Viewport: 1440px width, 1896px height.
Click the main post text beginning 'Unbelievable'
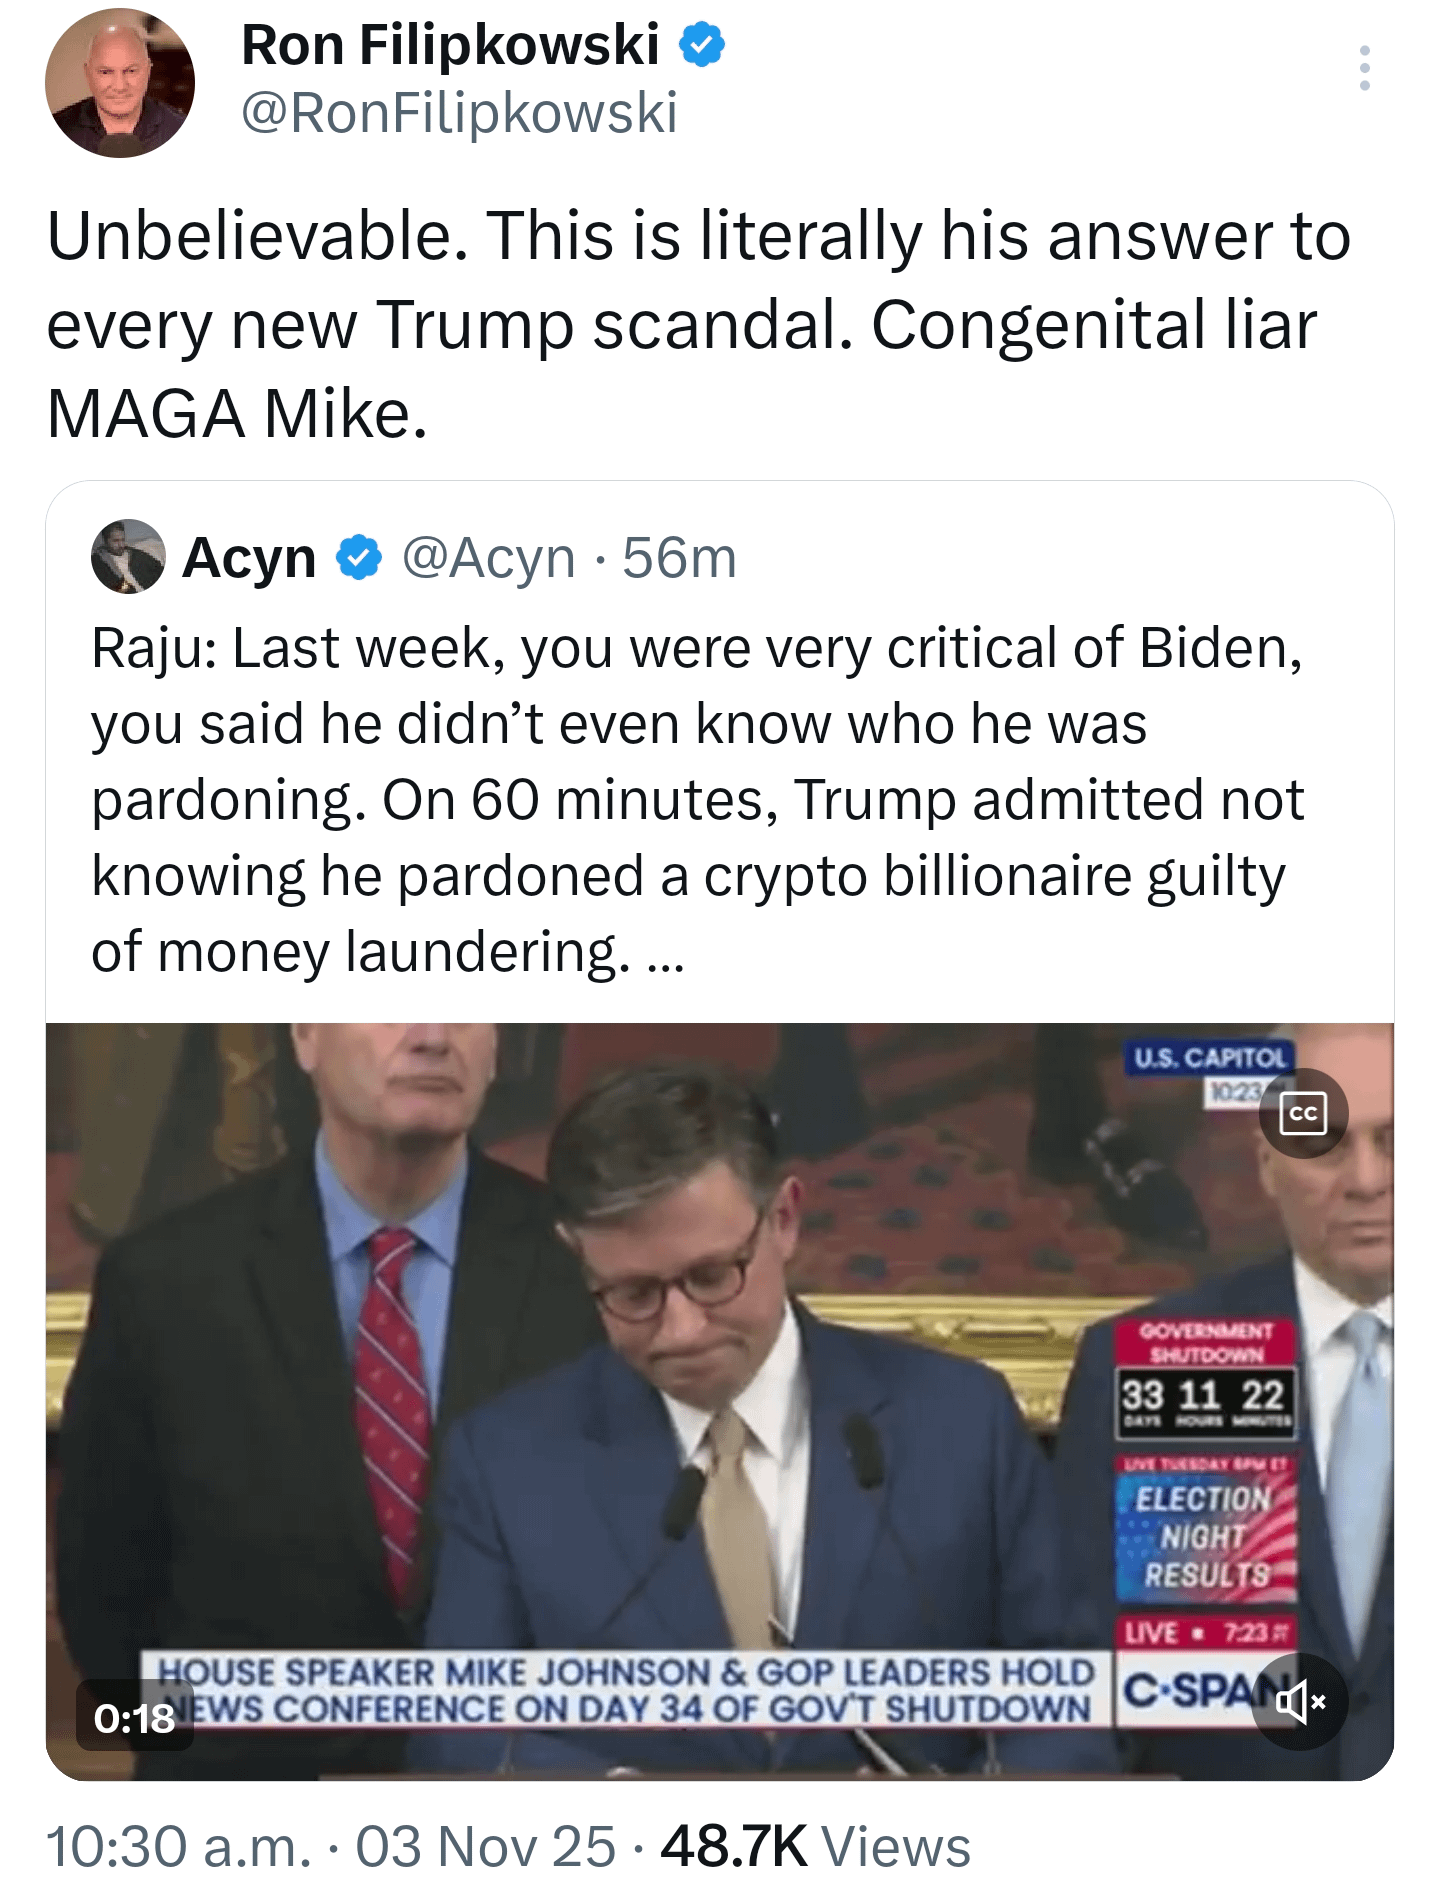click(696, 324)
